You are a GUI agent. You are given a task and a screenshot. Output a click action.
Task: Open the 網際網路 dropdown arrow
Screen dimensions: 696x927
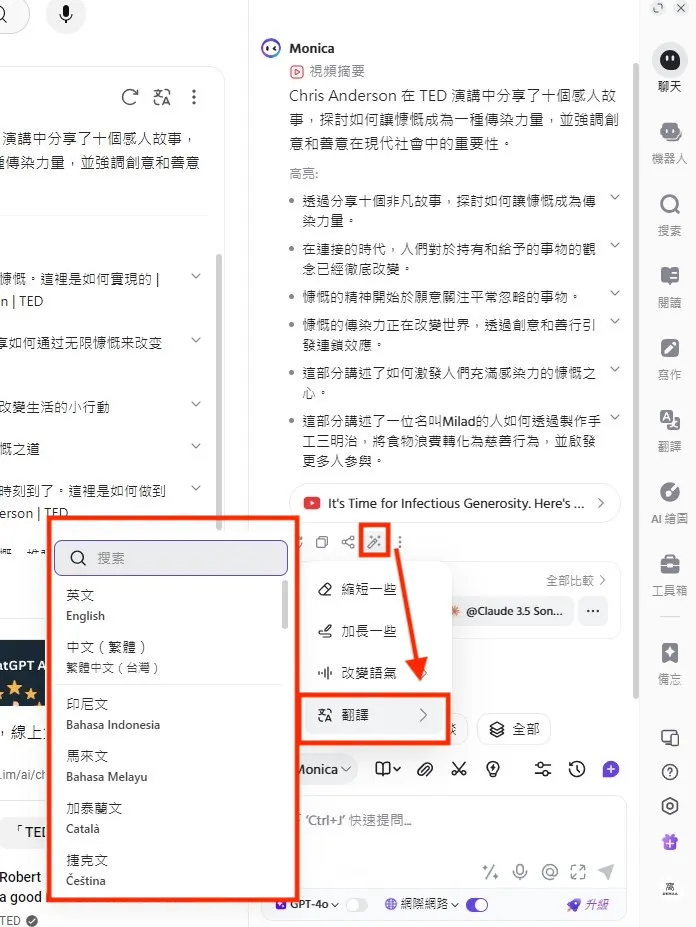(455, 905)
